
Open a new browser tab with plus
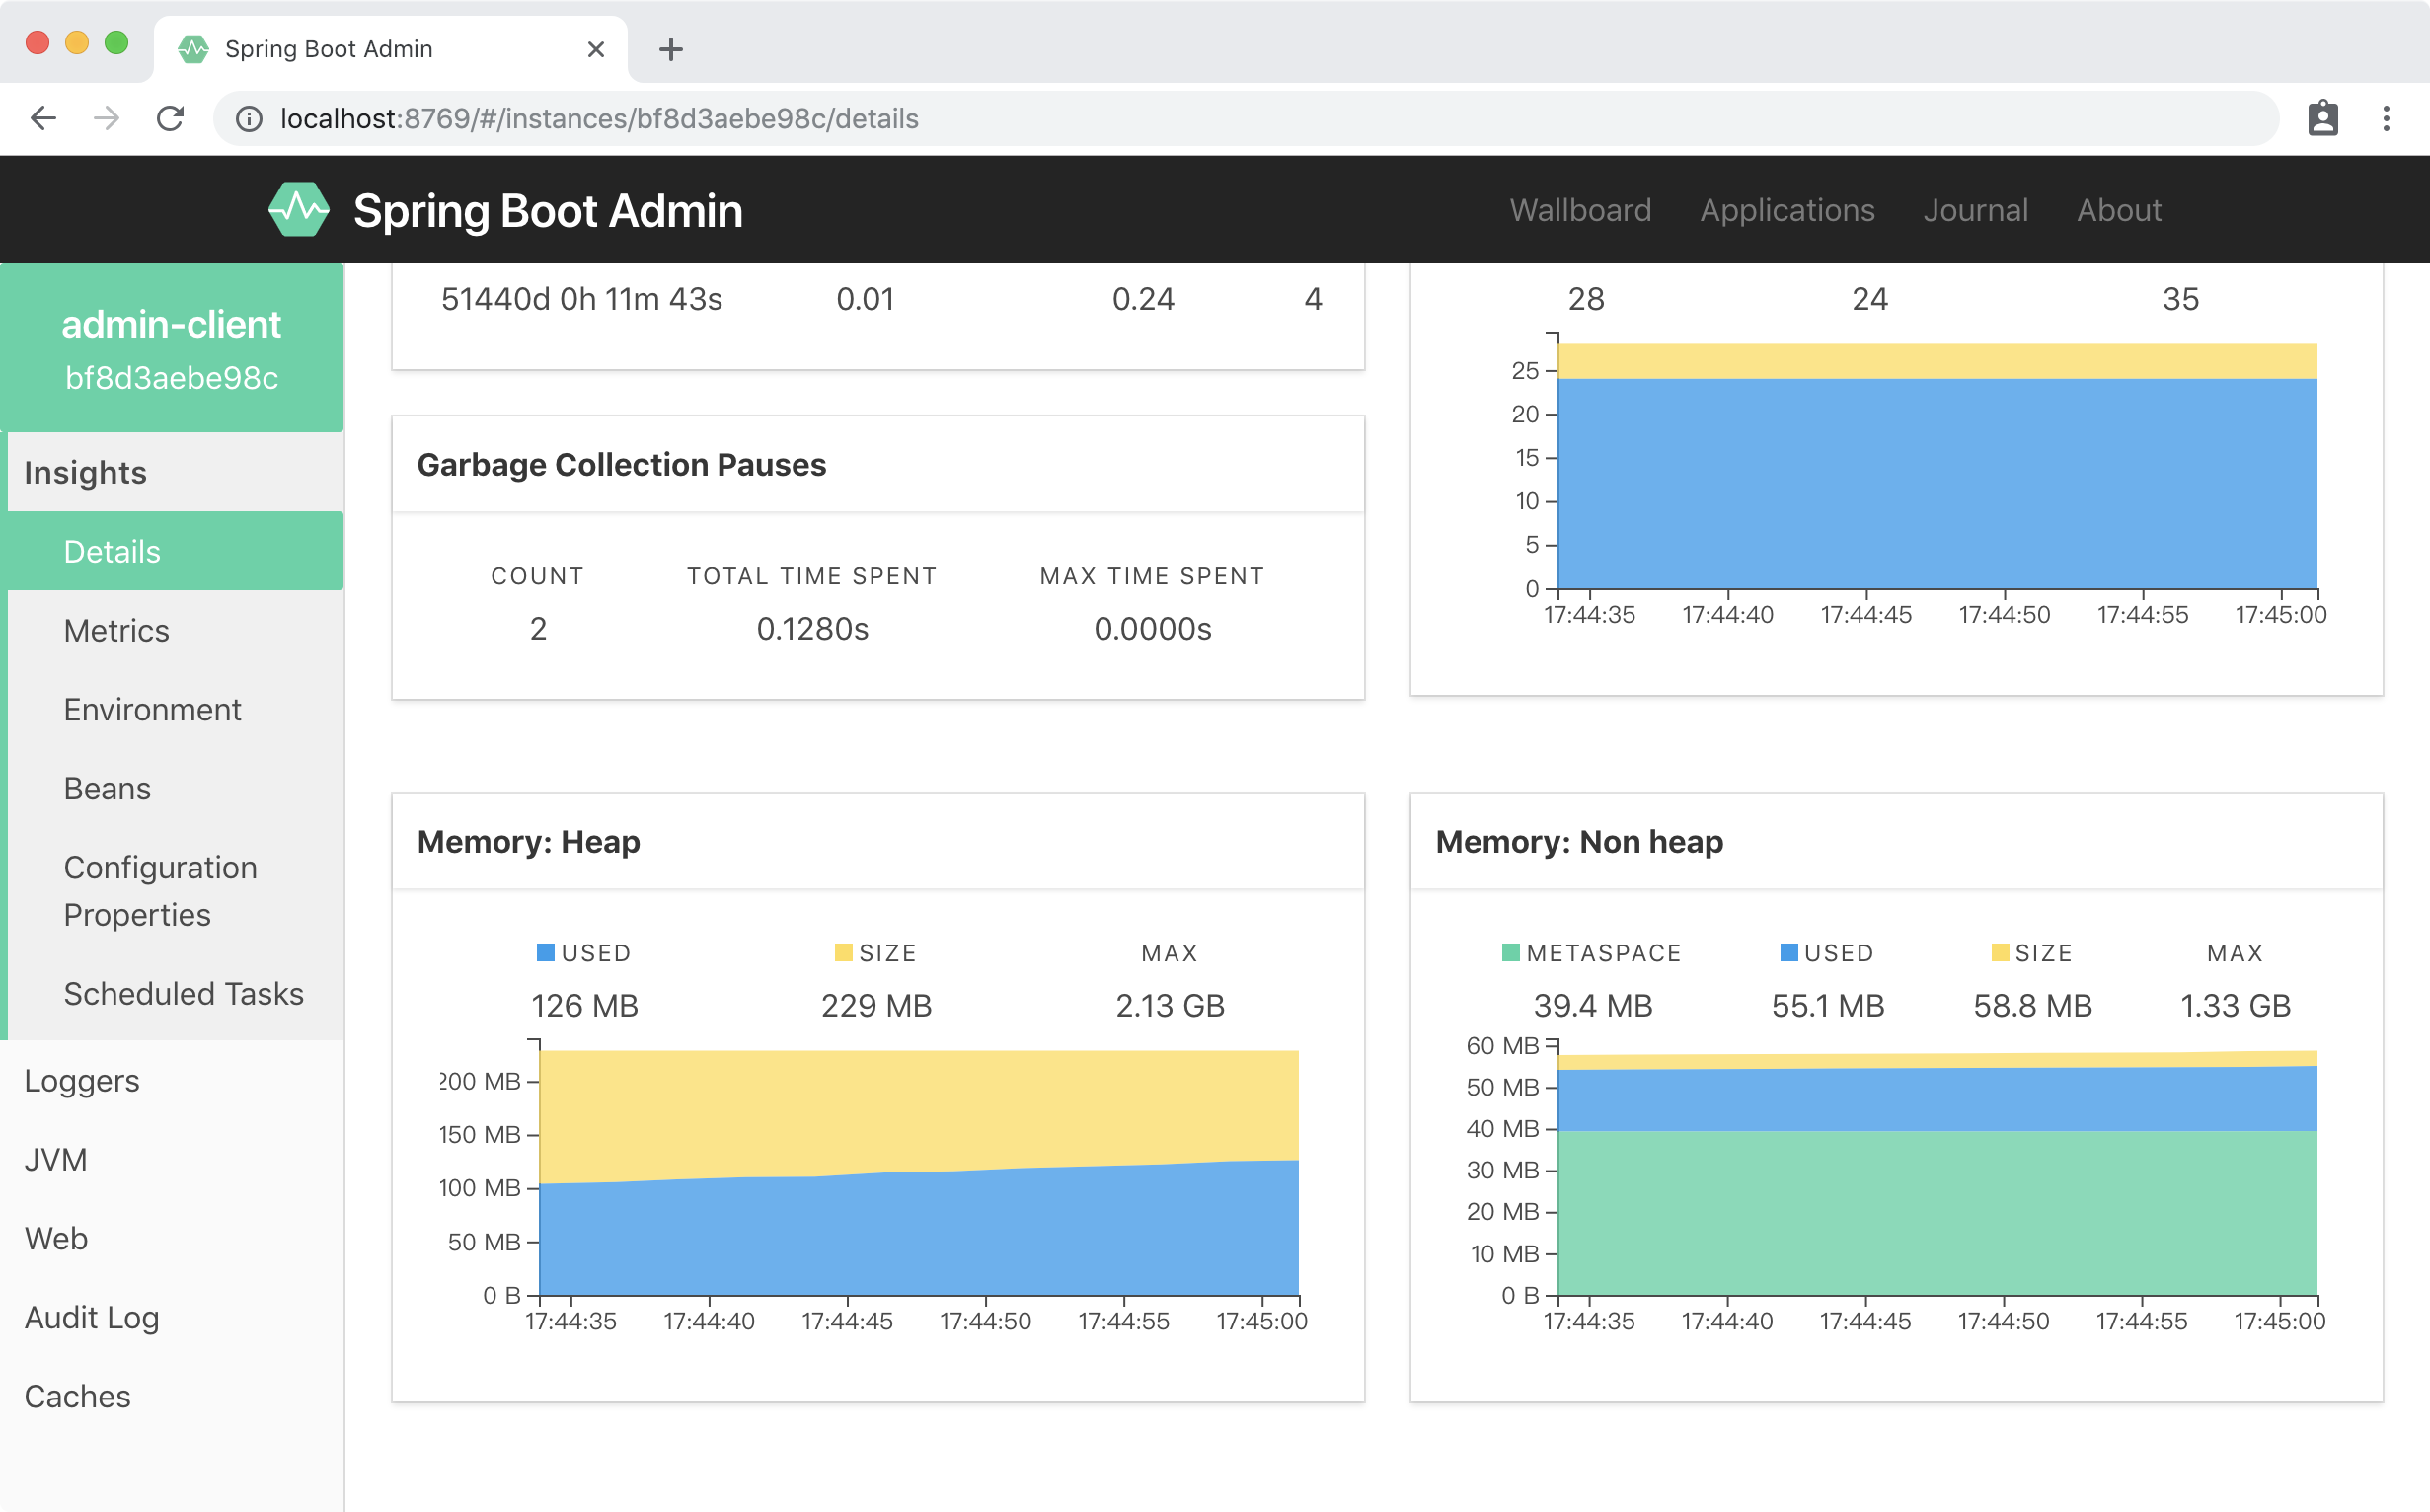[x=671, y=49]
